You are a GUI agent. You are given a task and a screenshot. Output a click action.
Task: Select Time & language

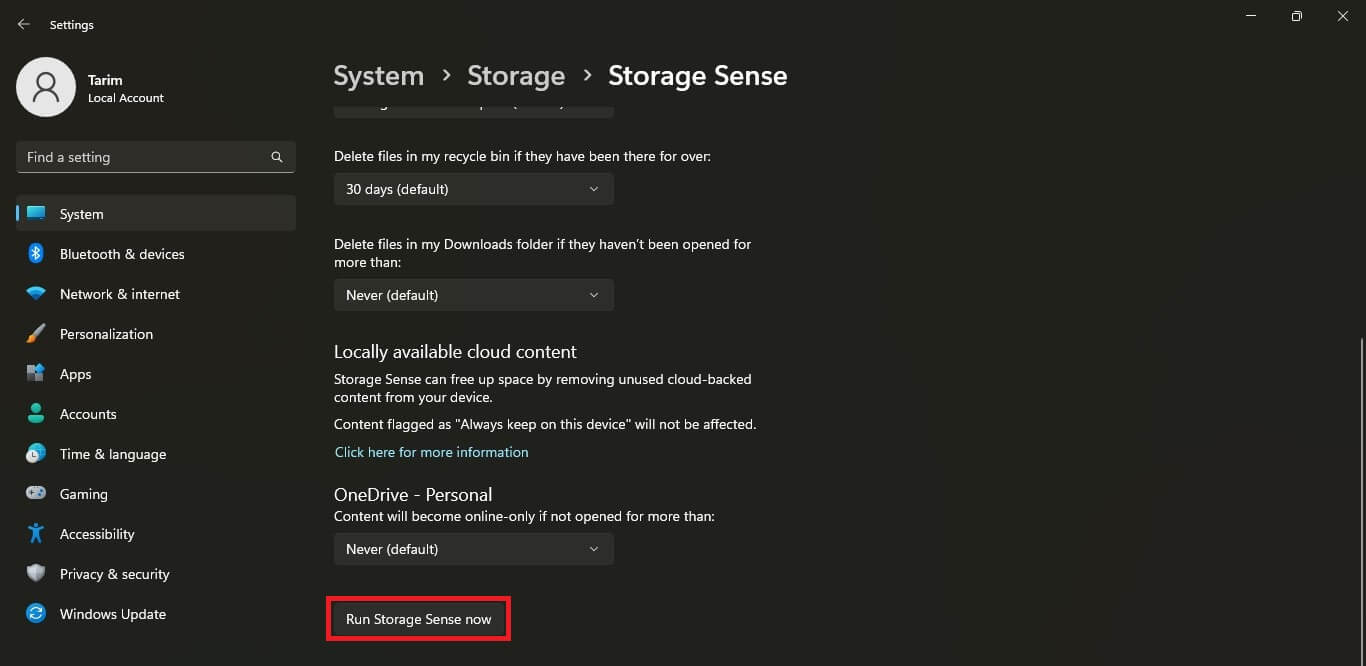click(112, 454)
